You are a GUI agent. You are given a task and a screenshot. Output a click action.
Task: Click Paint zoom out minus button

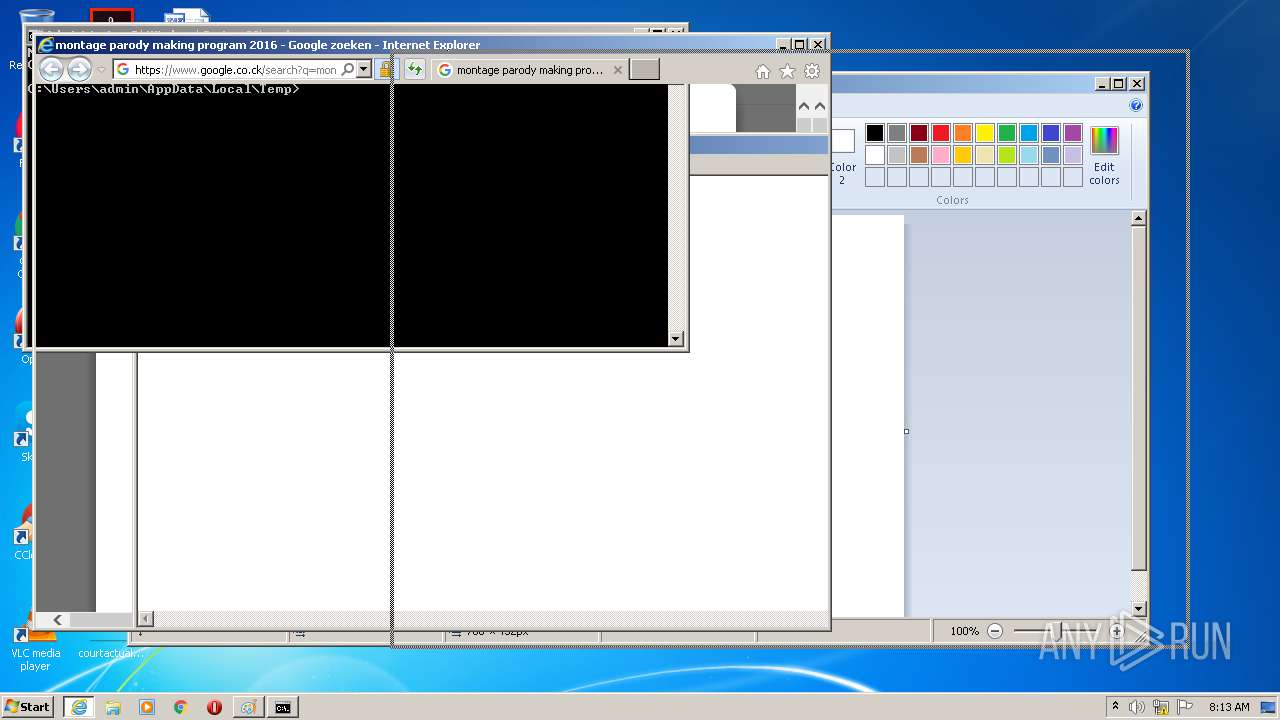click(x=994, y=631)
